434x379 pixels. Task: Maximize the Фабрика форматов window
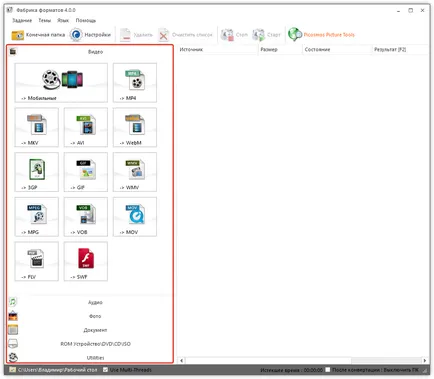(411, 11)
